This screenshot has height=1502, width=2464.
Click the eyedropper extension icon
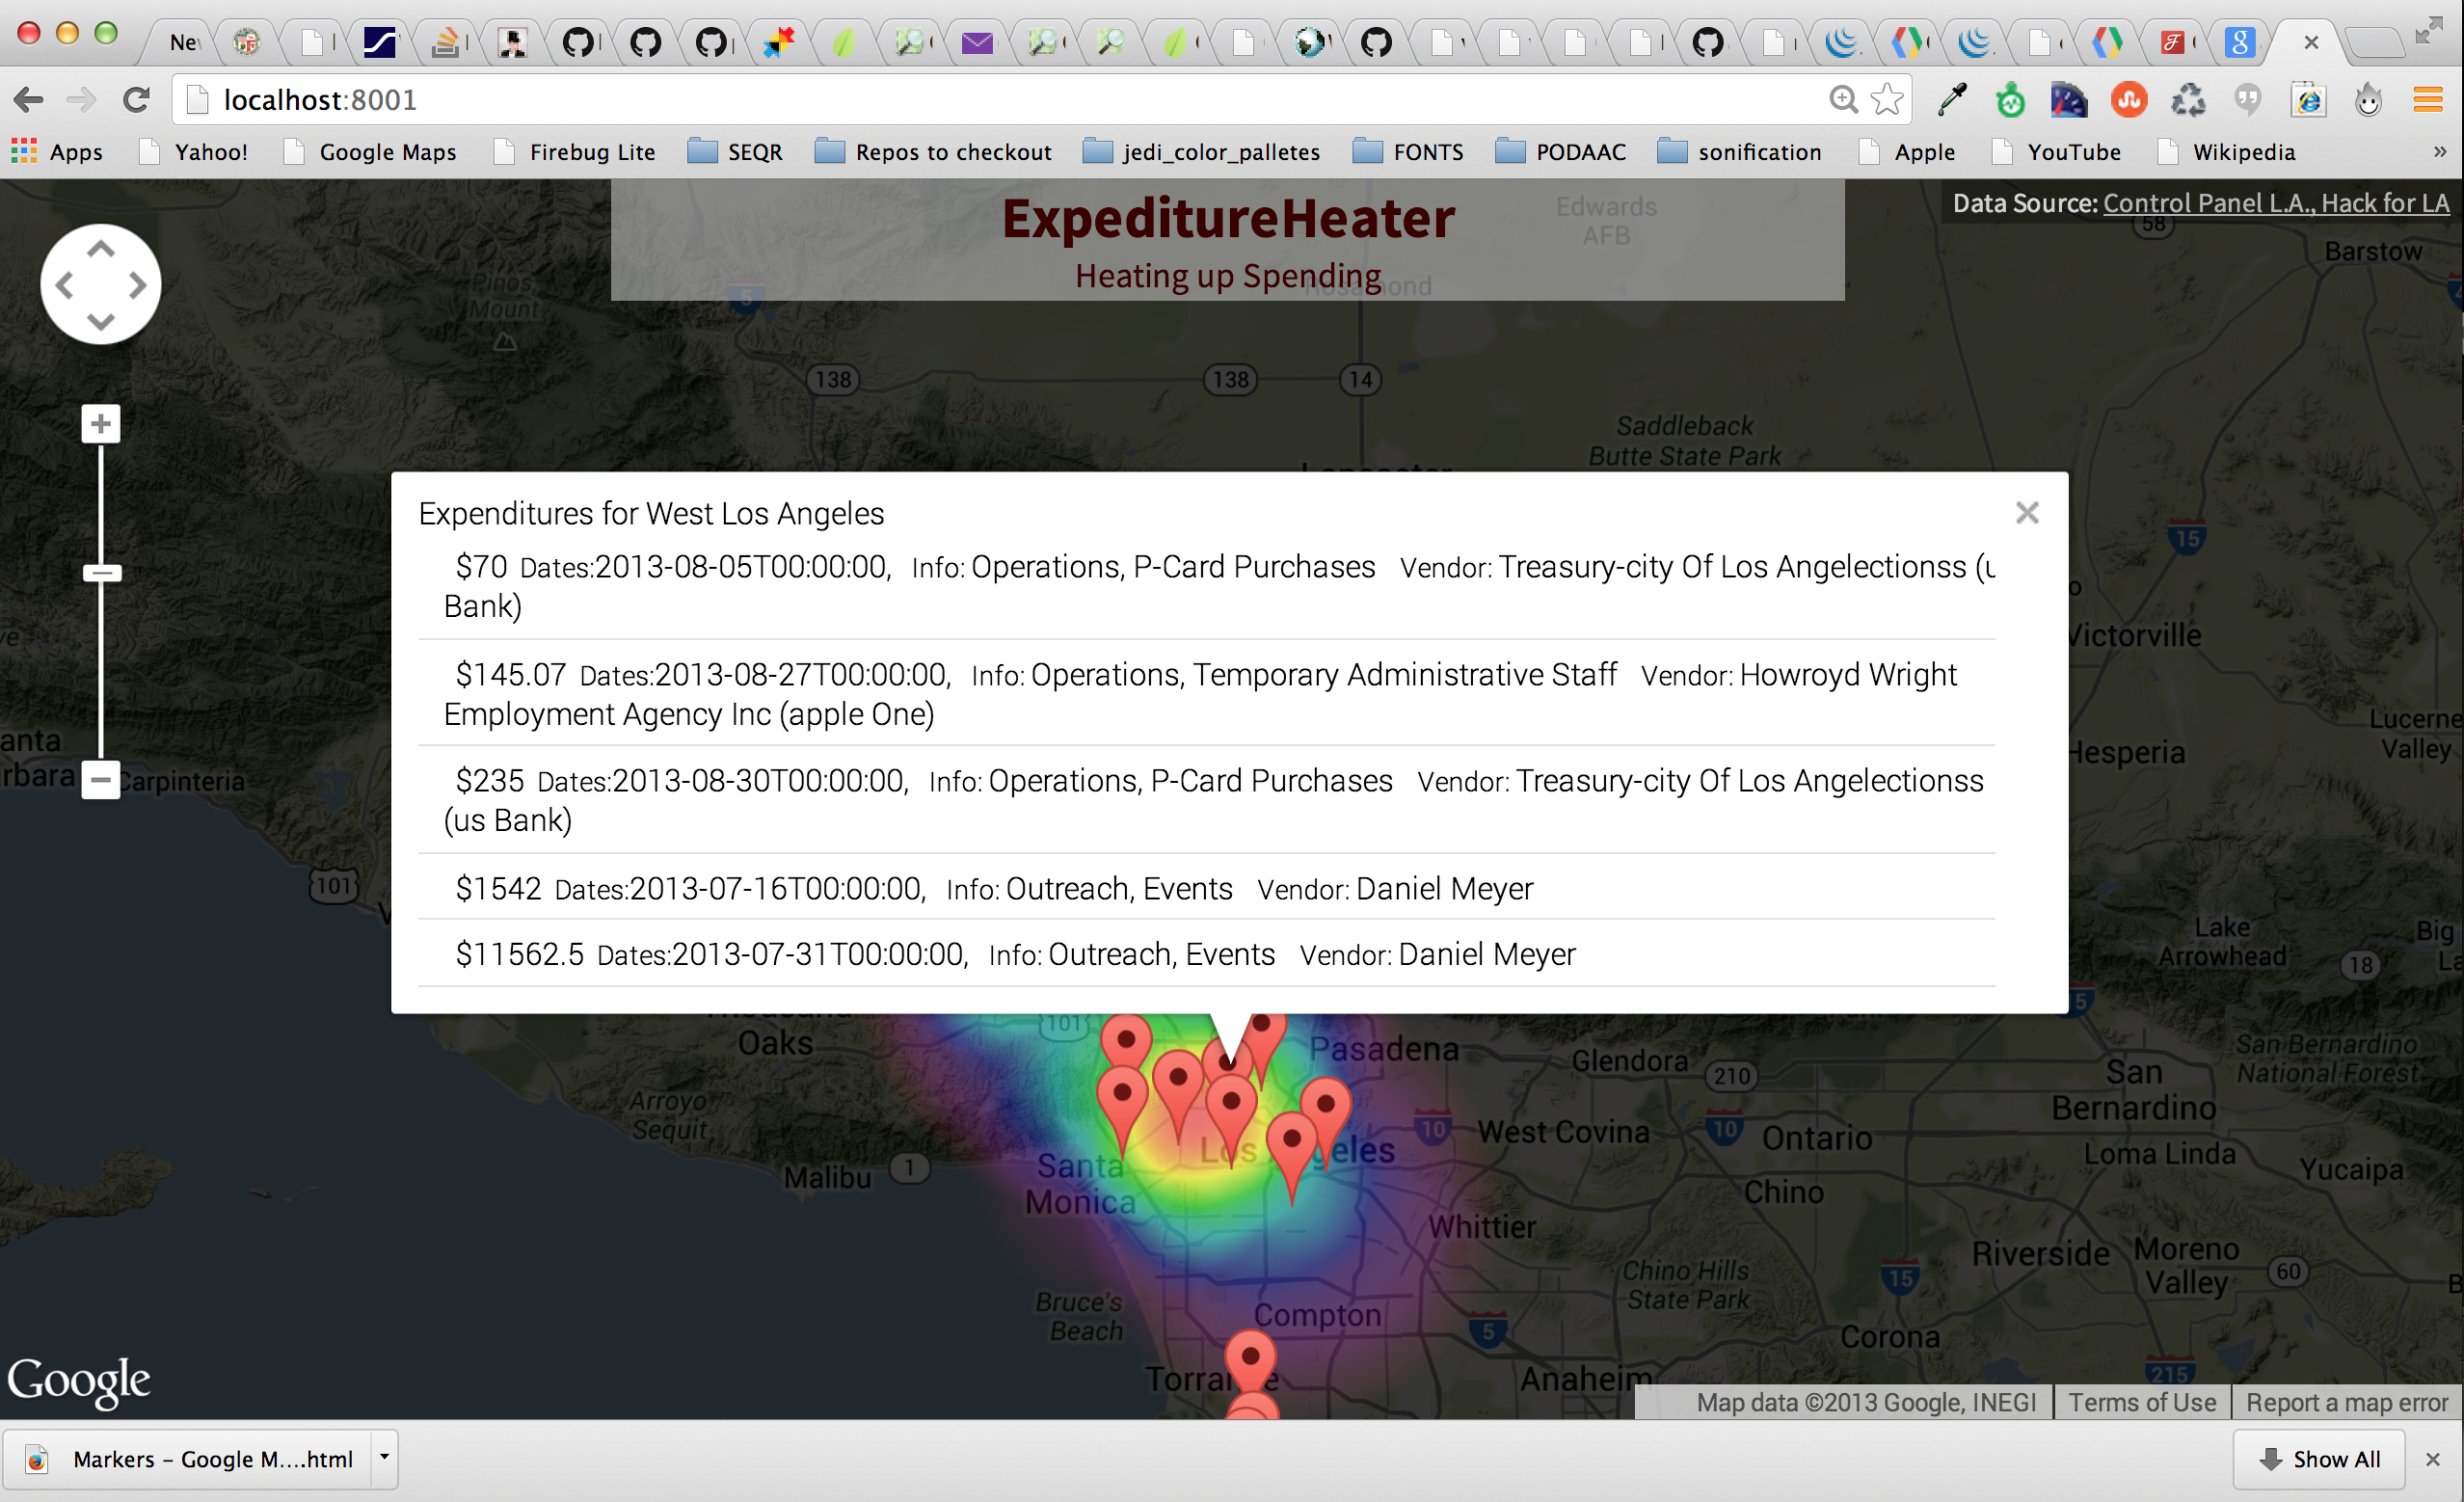(1952, 100)
